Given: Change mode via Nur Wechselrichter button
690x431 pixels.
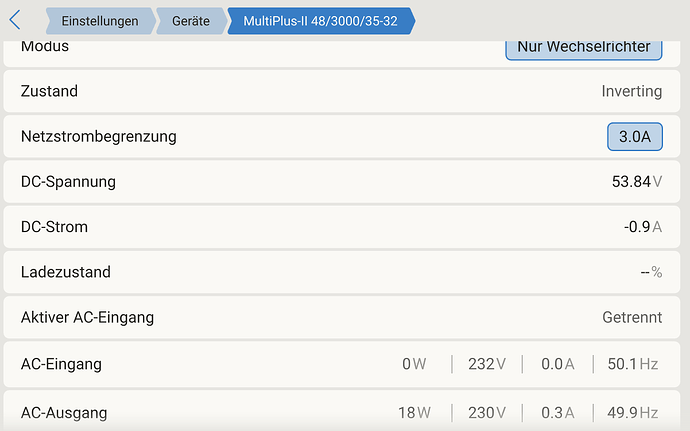Looking at the screenshot, I should coord(584,50).
